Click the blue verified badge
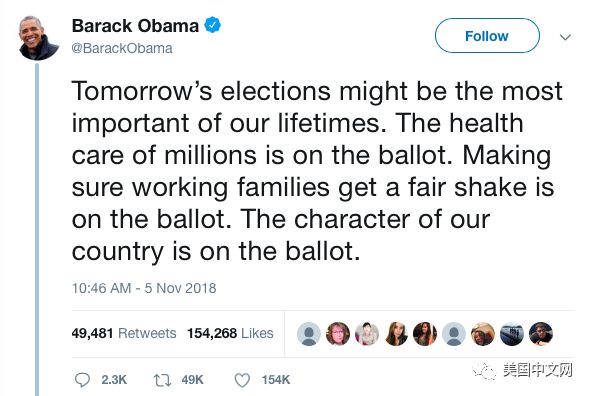 [x=213, y=25]
